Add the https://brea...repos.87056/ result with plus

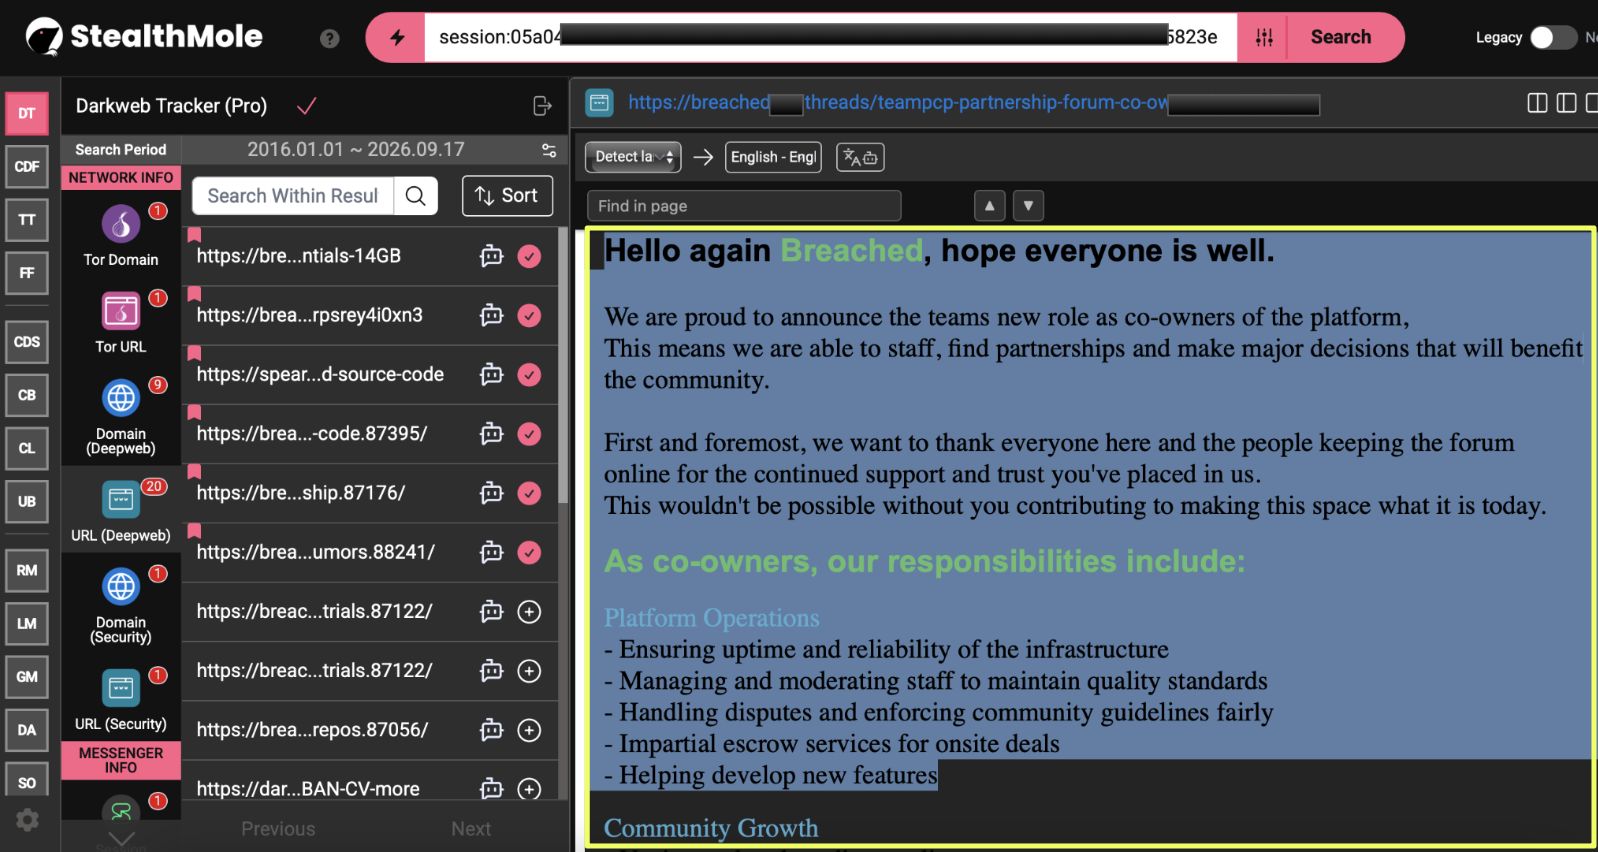529,730
